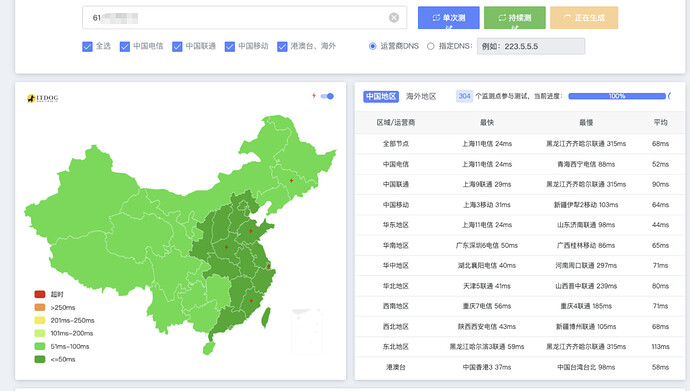Click the 最快 column header
690x391 pixels.
[487, 123]
